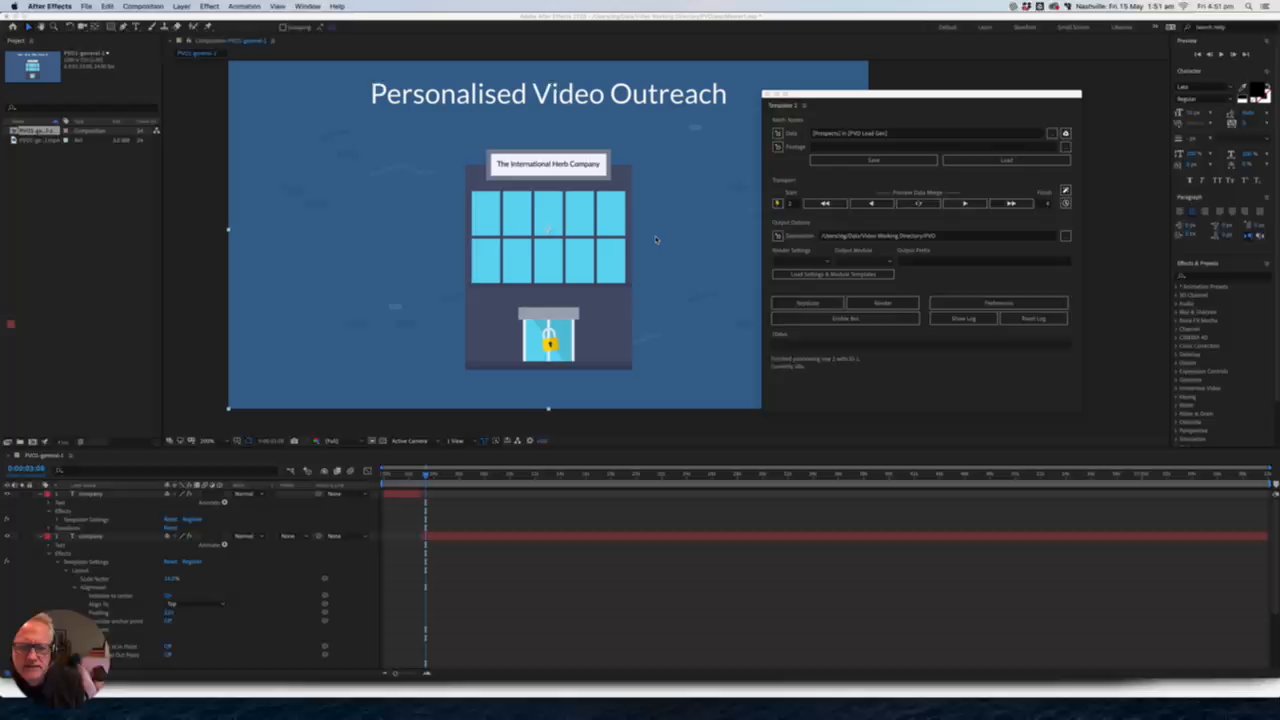Click the Enable Bot button
The width and height of the screenshot is (1280, 720).
click(x=845, y=318)
